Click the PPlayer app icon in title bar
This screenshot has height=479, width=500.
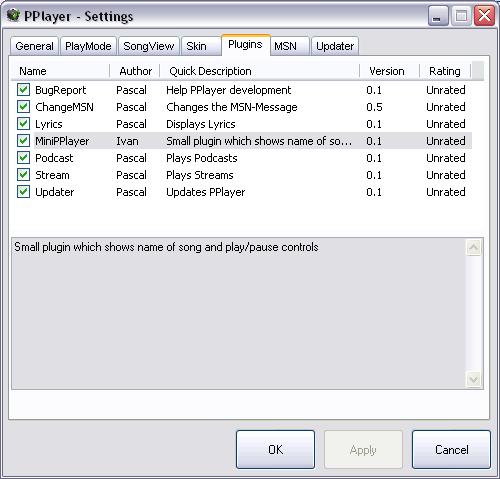(13, 15)
